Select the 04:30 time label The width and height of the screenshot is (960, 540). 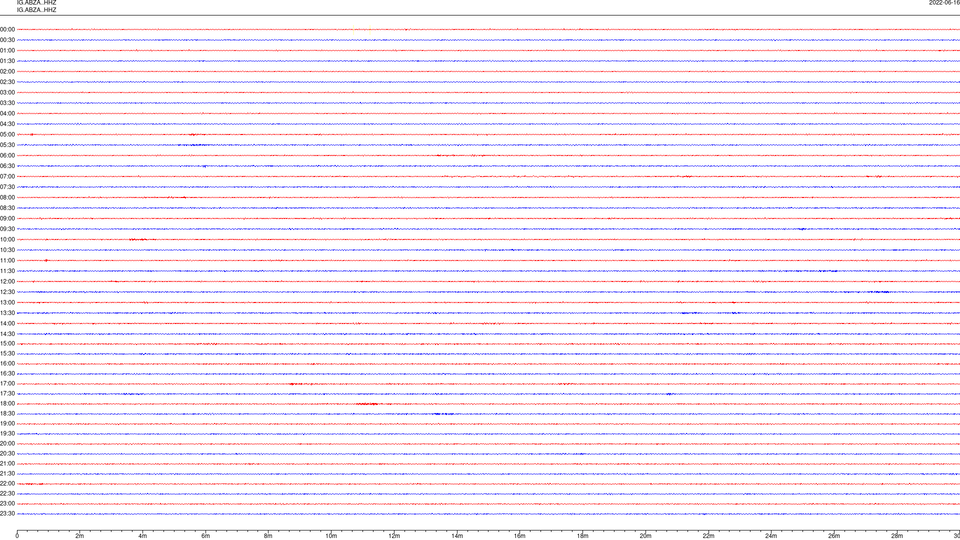pos(7,124)
